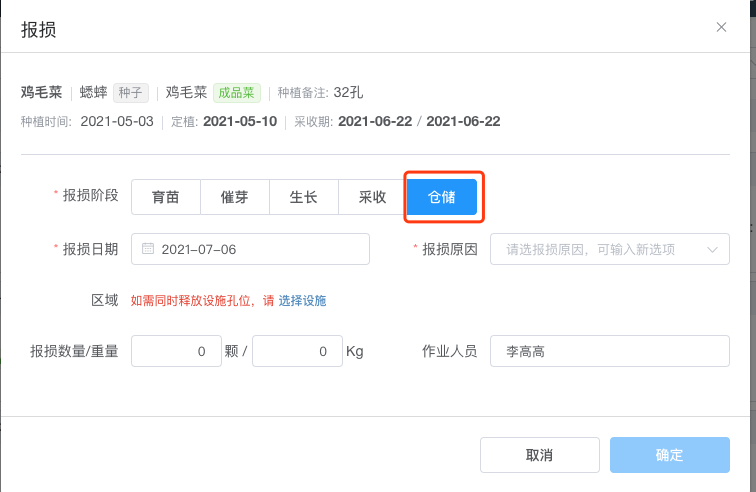Click the calendar icon in 报损日期 field
Viewport: 756px width, 492px height.
[148, 249]
